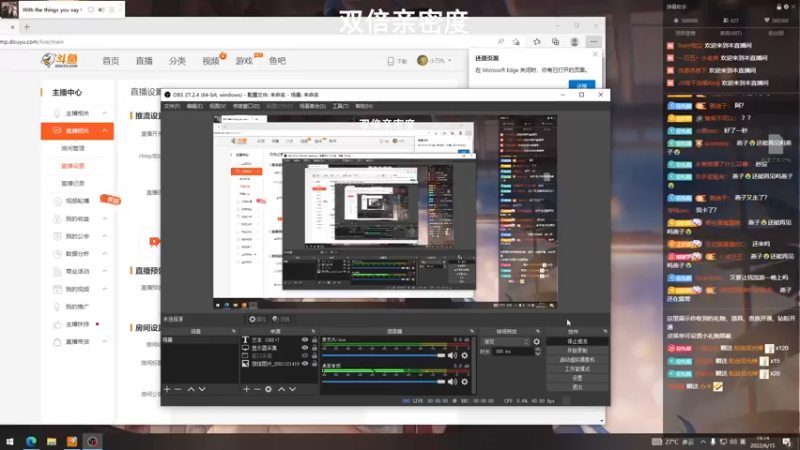The width and height of the screenshot is (800, 450).
Task: Mute the desktop audio speaker icon in OBS mixer
Action: pos(452,381)
